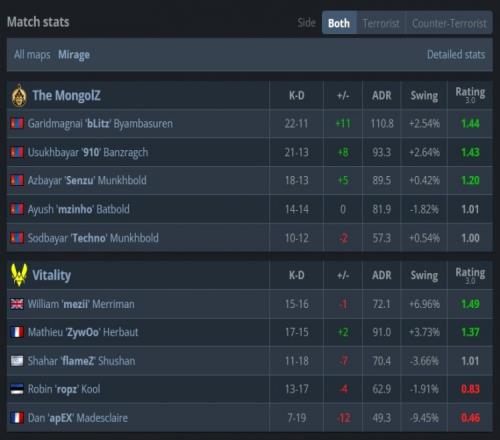Select the Mirage map tab
Viewport: 500px width, 440px height.
pos(74,55)
